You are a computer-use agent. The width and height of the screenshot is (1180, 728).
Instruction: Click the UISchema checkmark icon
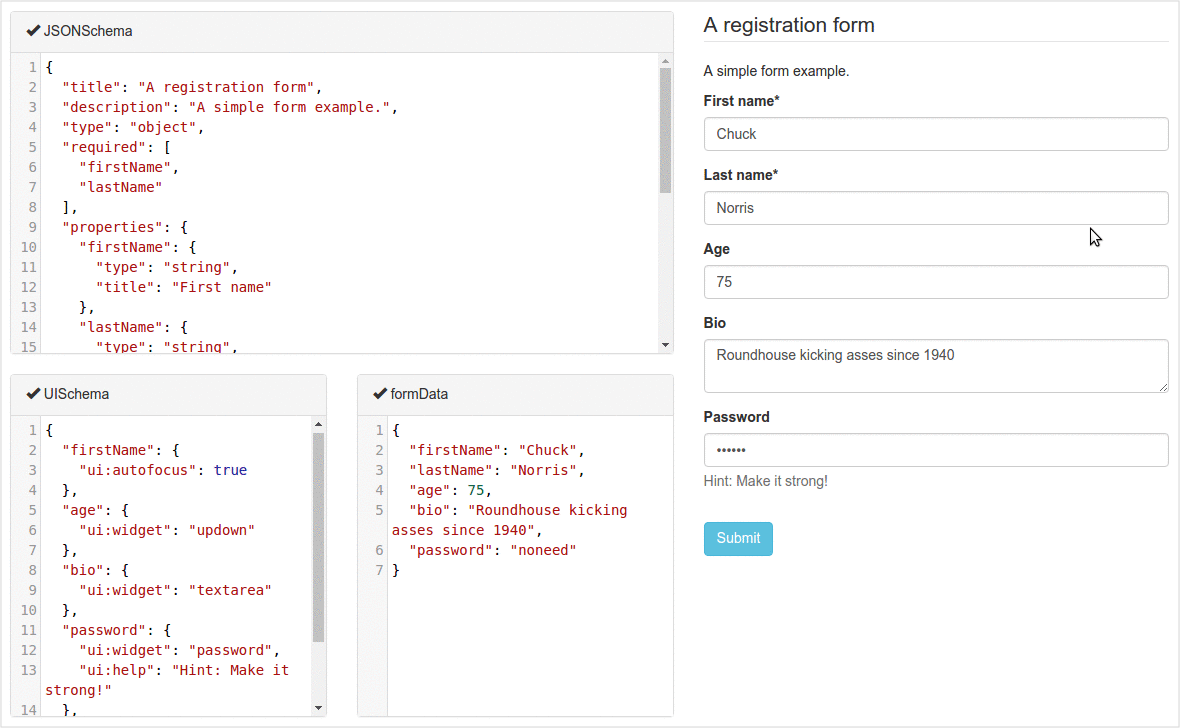click(33, 394)
